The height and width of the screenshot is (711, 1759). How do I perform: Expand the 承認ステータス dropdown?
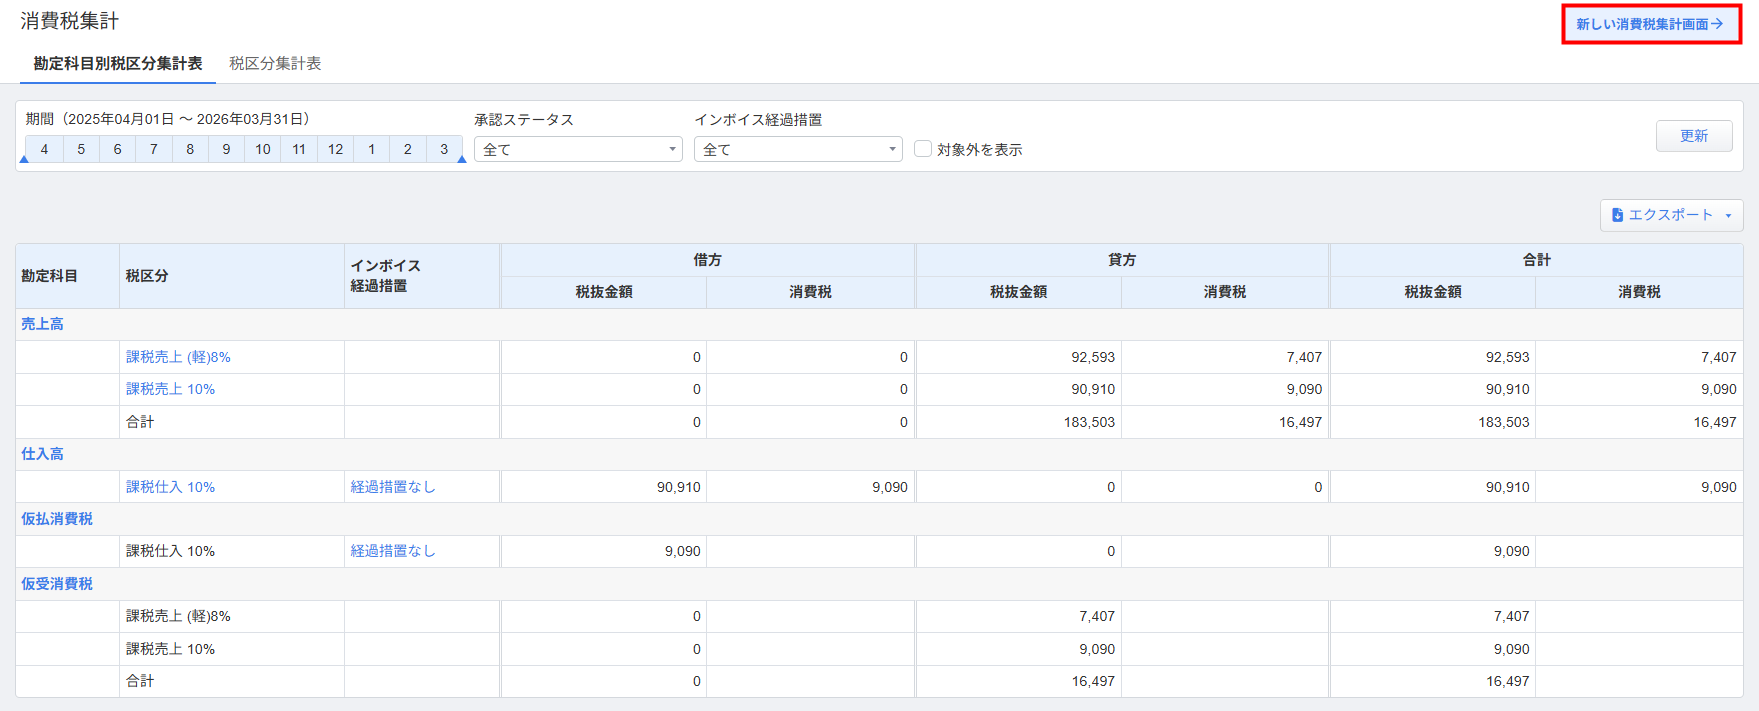(x=578, y=149)
